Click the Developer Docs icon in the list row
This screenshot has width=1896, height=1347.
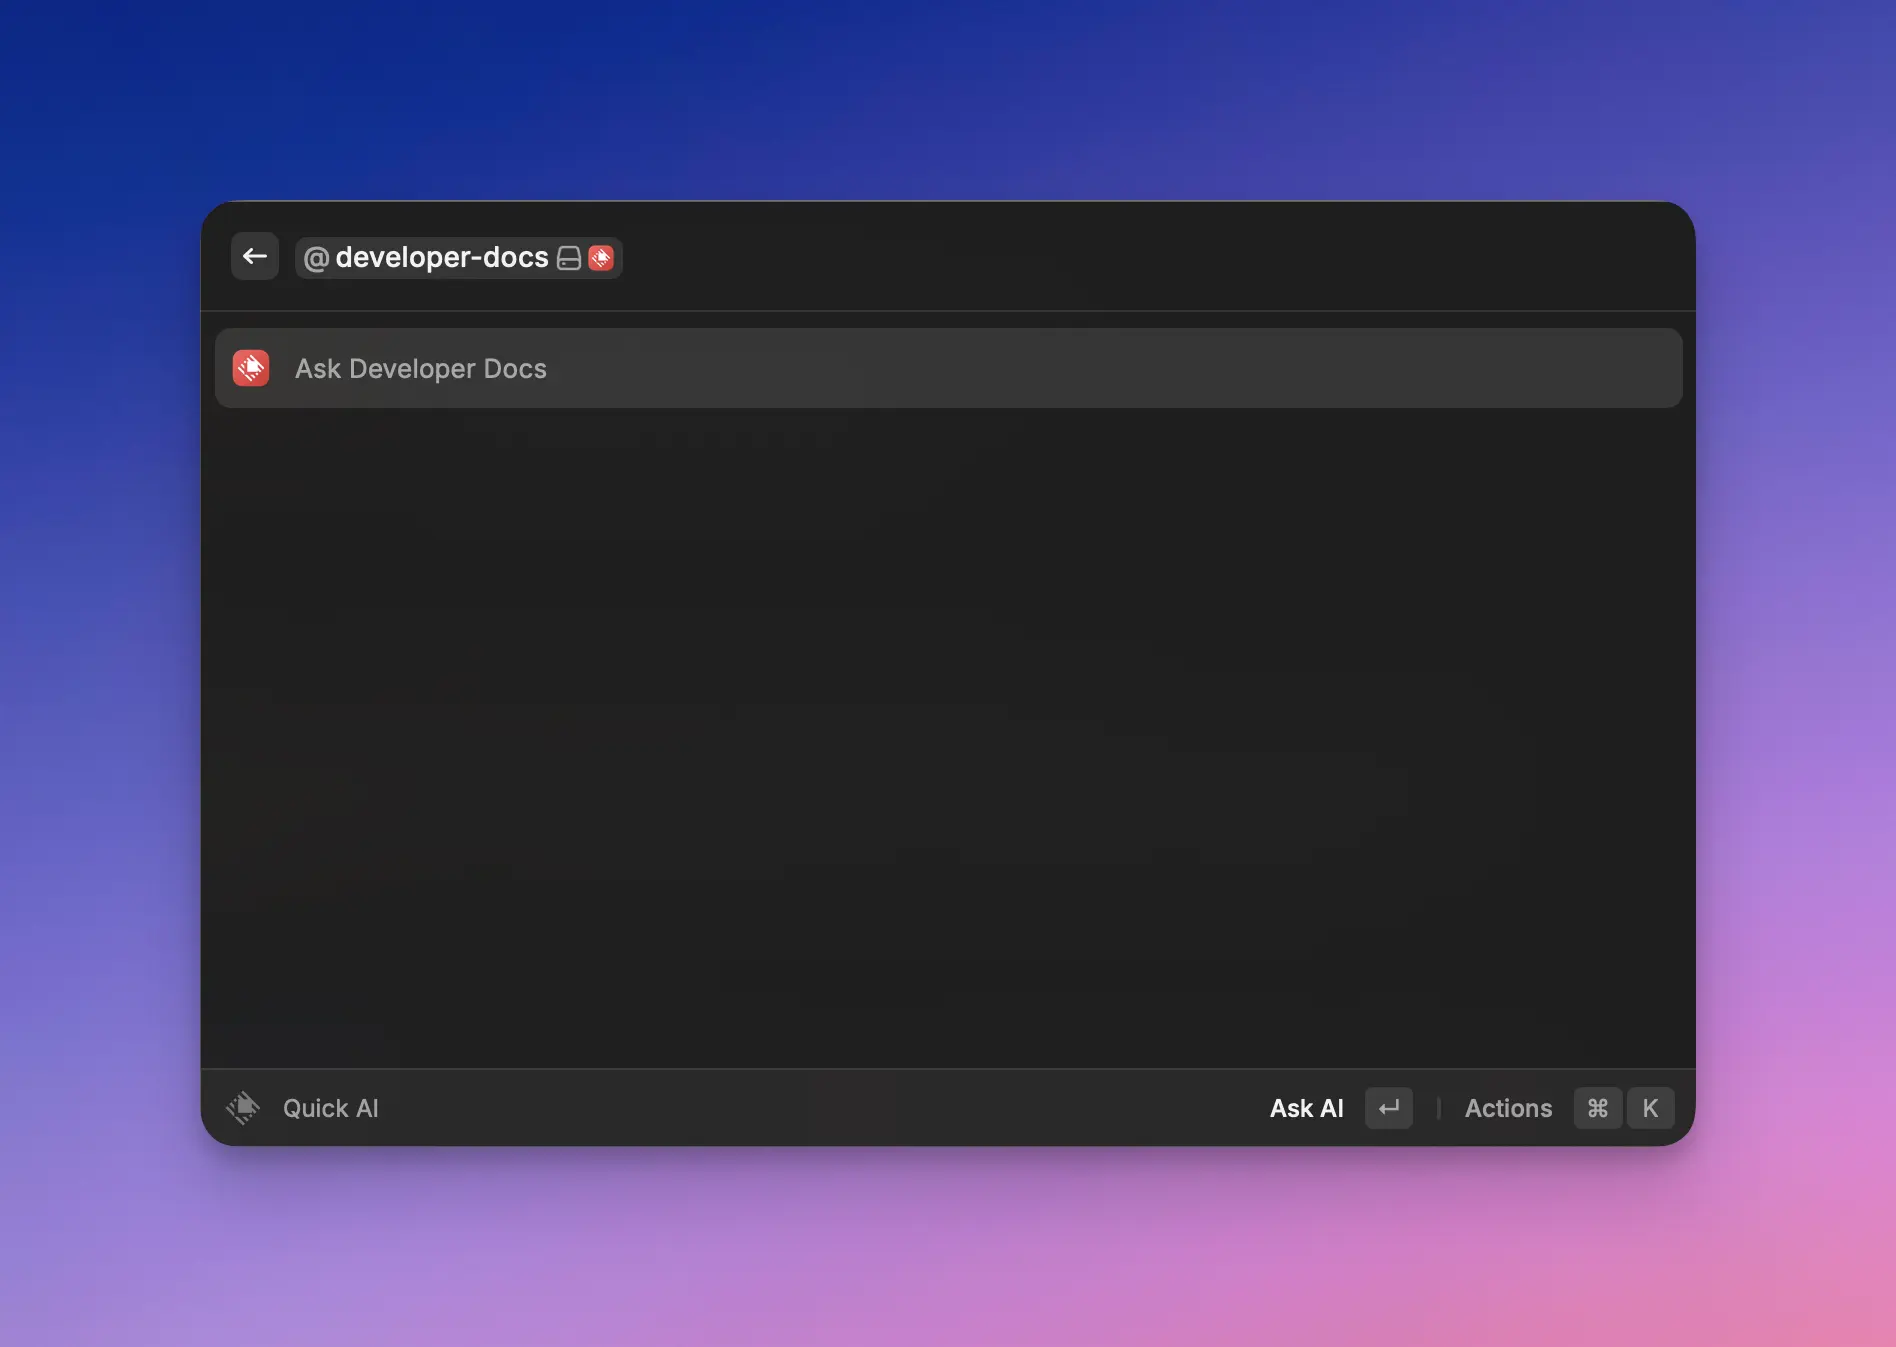coord(251,368)
